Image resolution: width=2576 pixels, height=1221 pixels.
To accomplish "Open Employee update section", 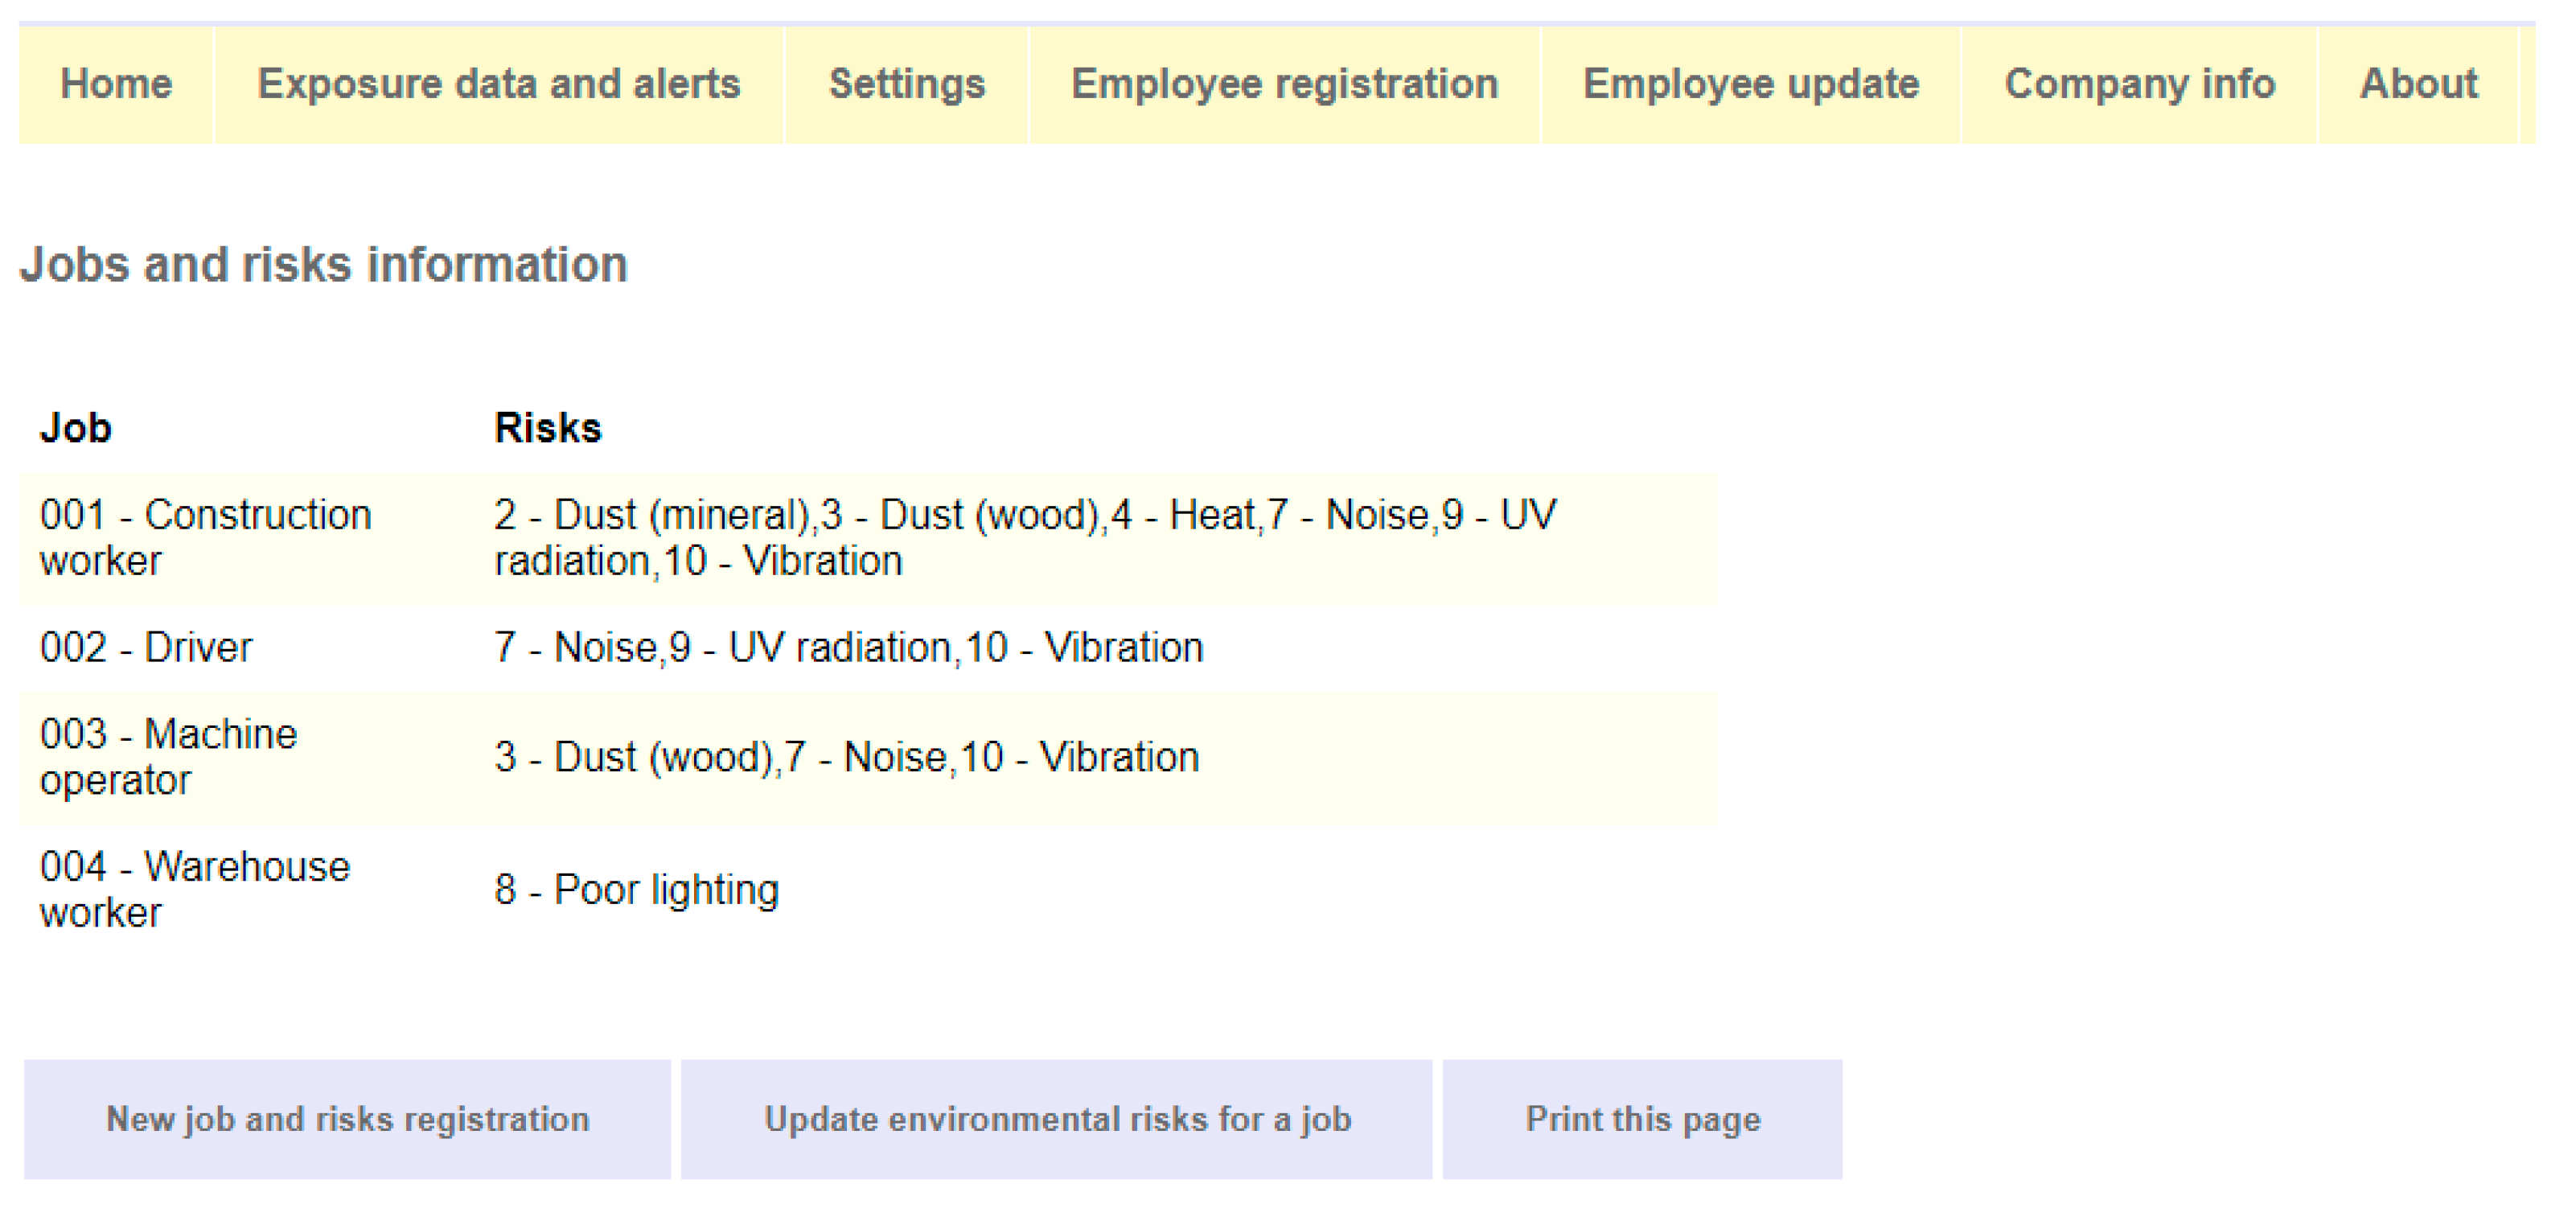I will 1750,84.
